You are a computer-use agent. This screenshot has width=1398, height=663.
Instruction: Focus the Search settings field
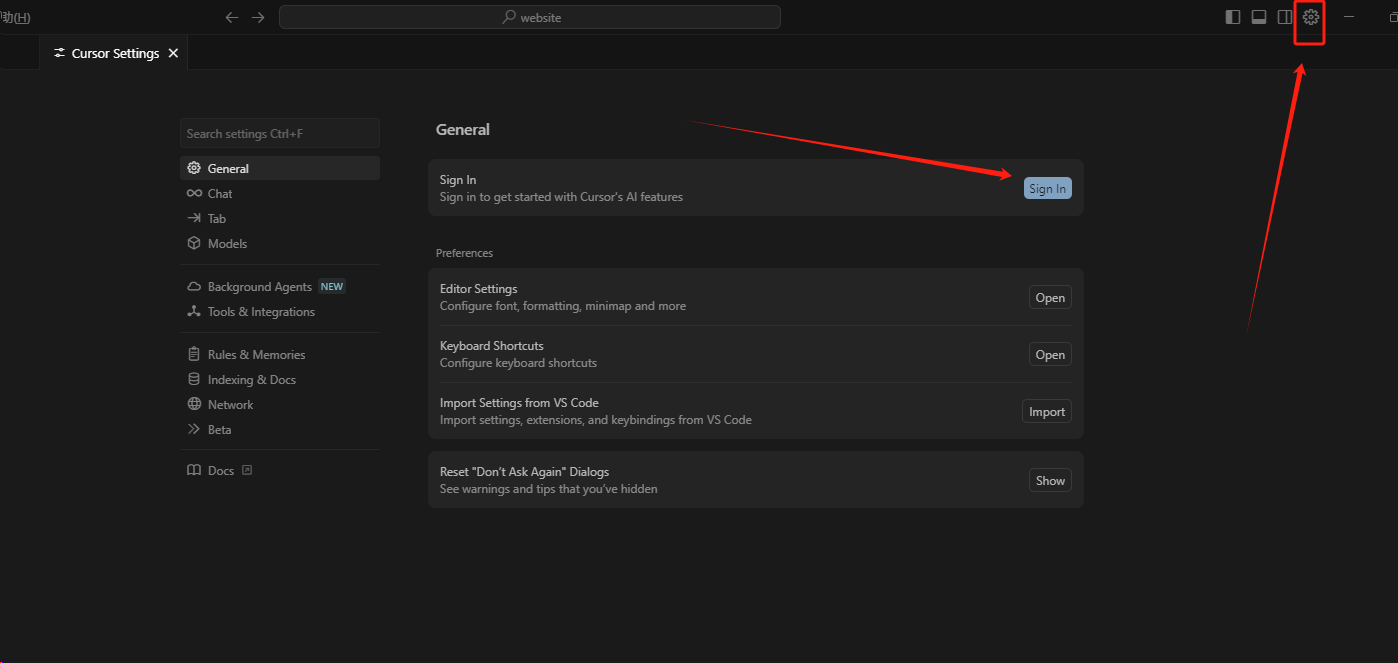point(280,133)
